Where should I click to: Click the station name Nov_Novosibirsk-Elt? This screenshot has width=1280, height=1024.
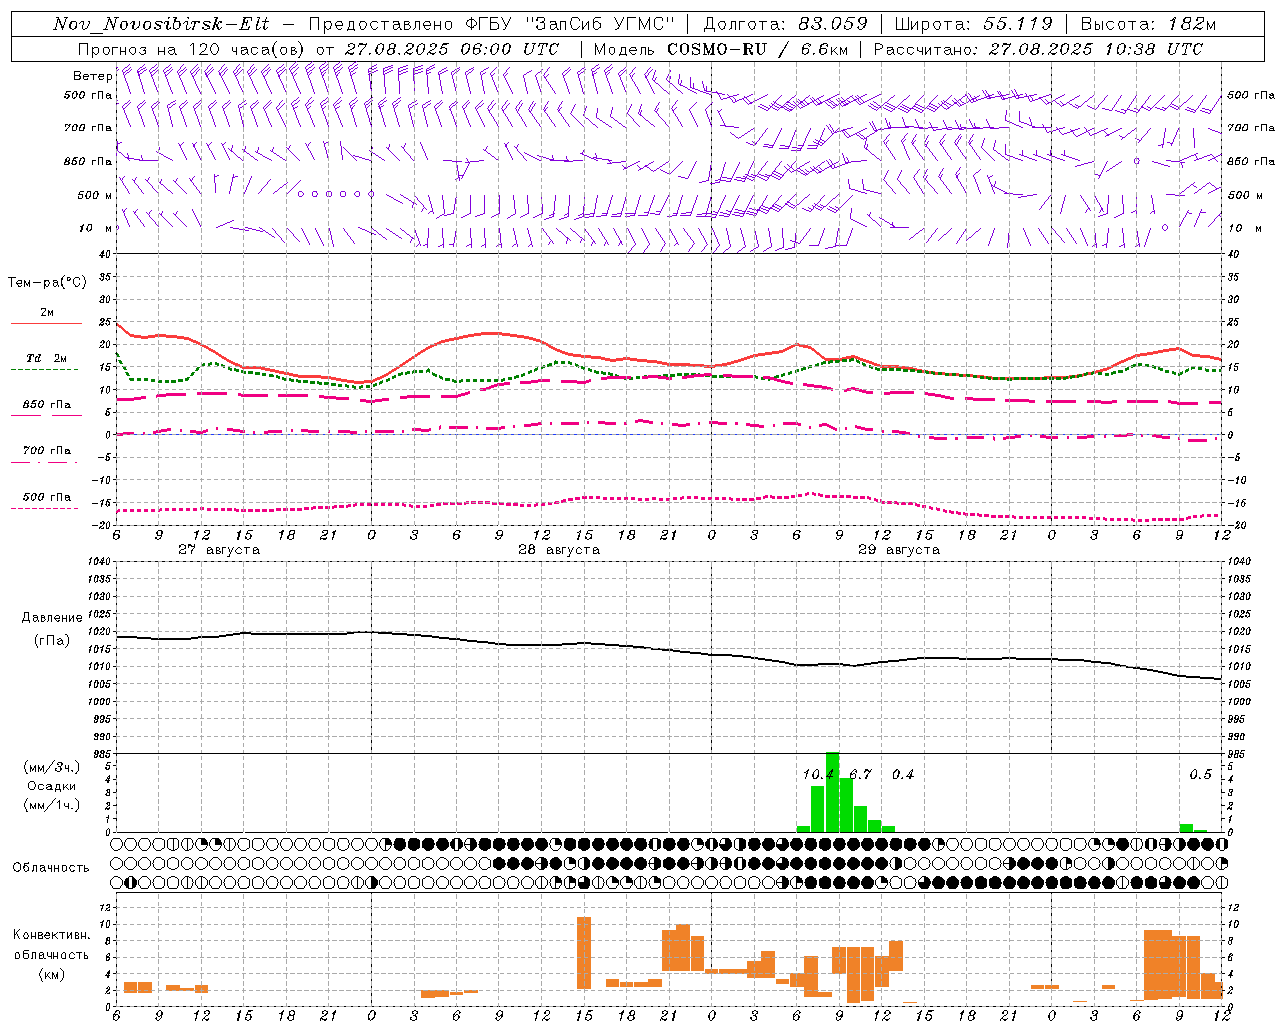pyautogui.click(x=161, y=24)
